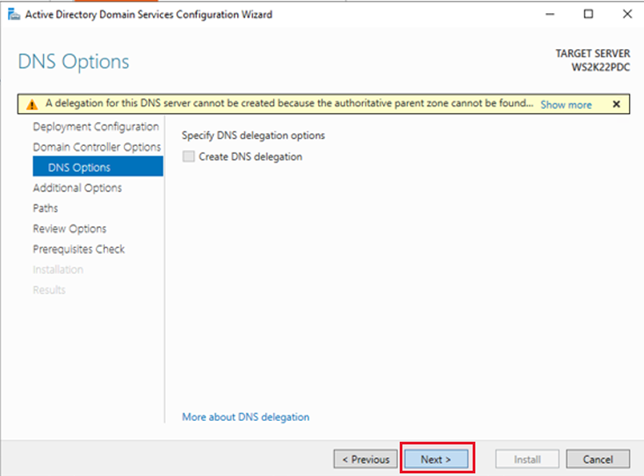Go to Deployment Configuration step
The width and height of the screenshot is (644, 476).
(x=96, y=127)
